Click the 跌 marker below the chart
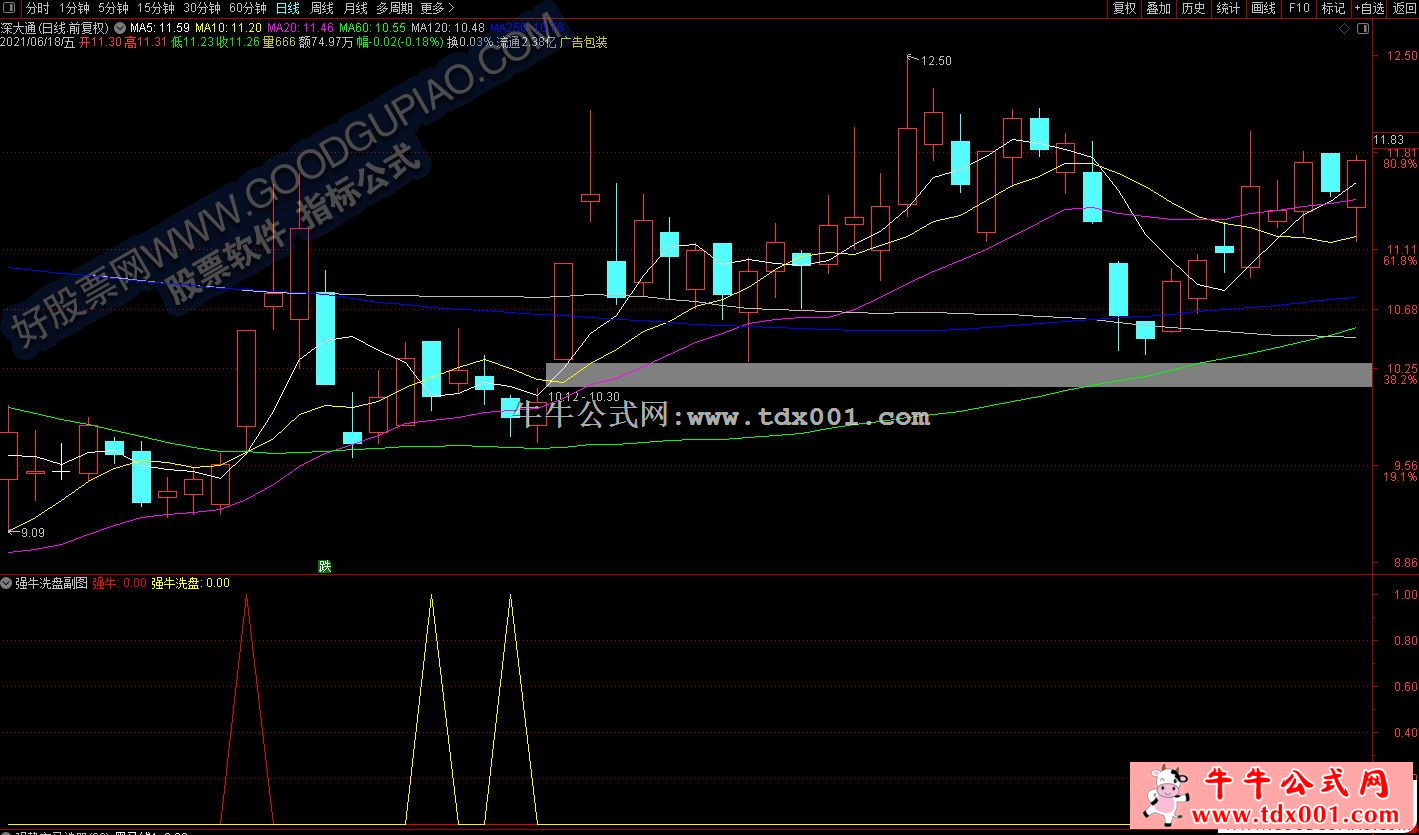The width and height of the screenshot is (1419, 835). 324,566
